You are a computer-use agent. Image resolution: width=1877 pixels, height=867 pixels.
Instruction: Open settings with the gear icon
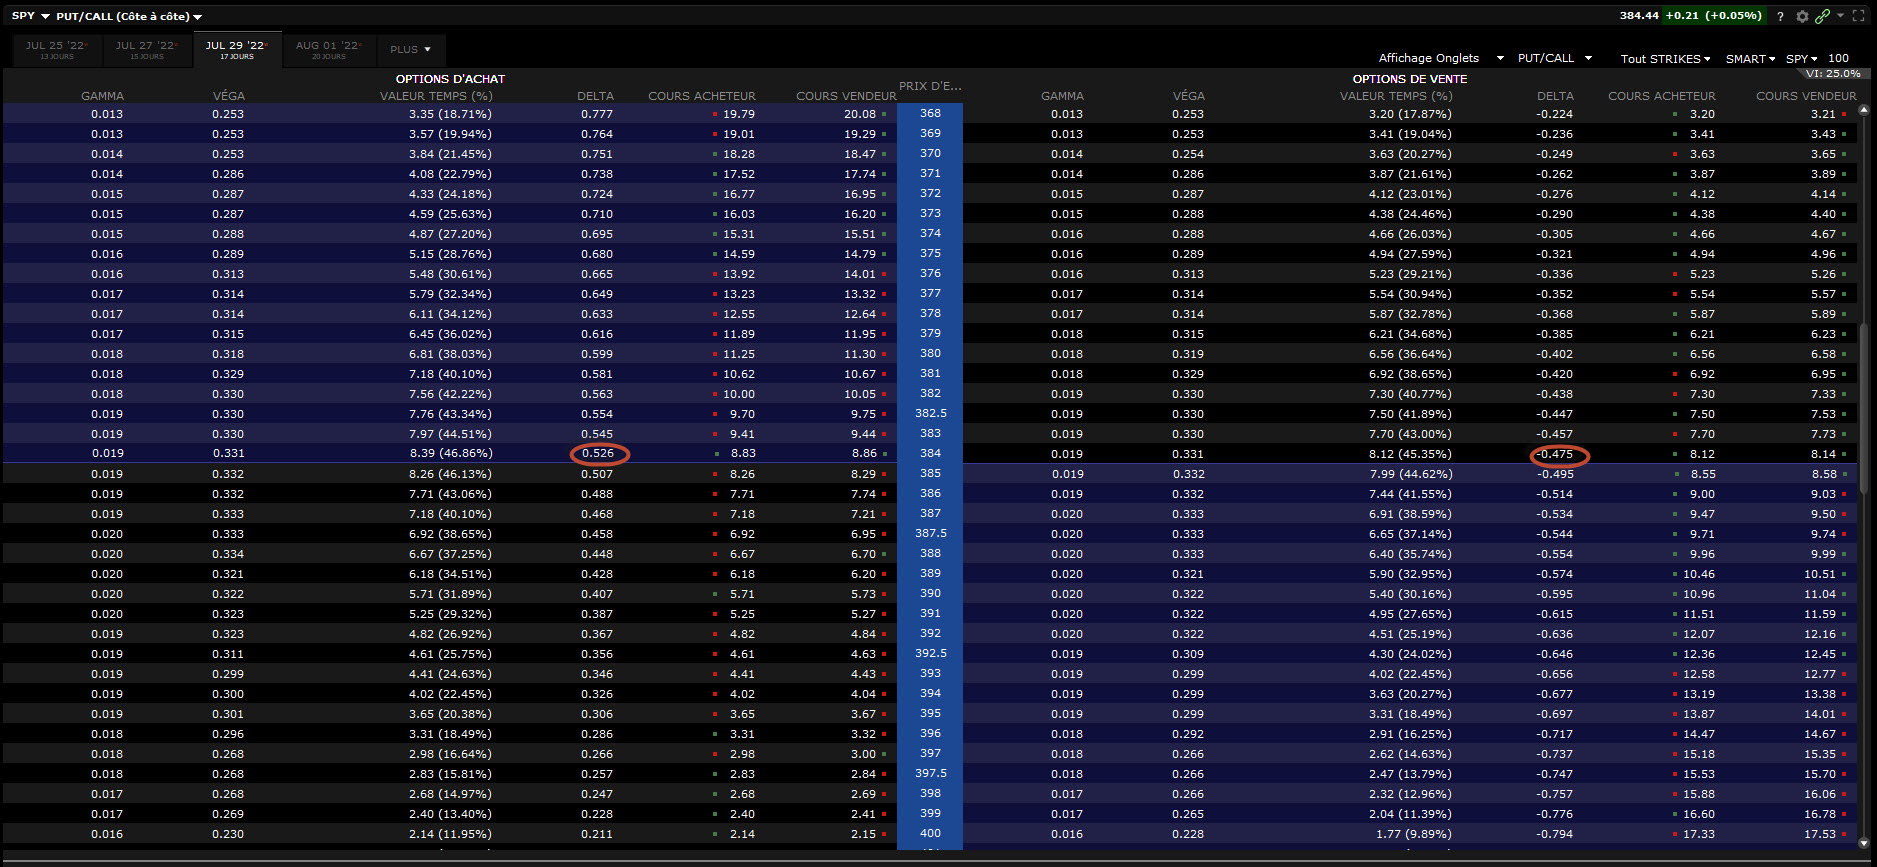(x=1802, y=16)
